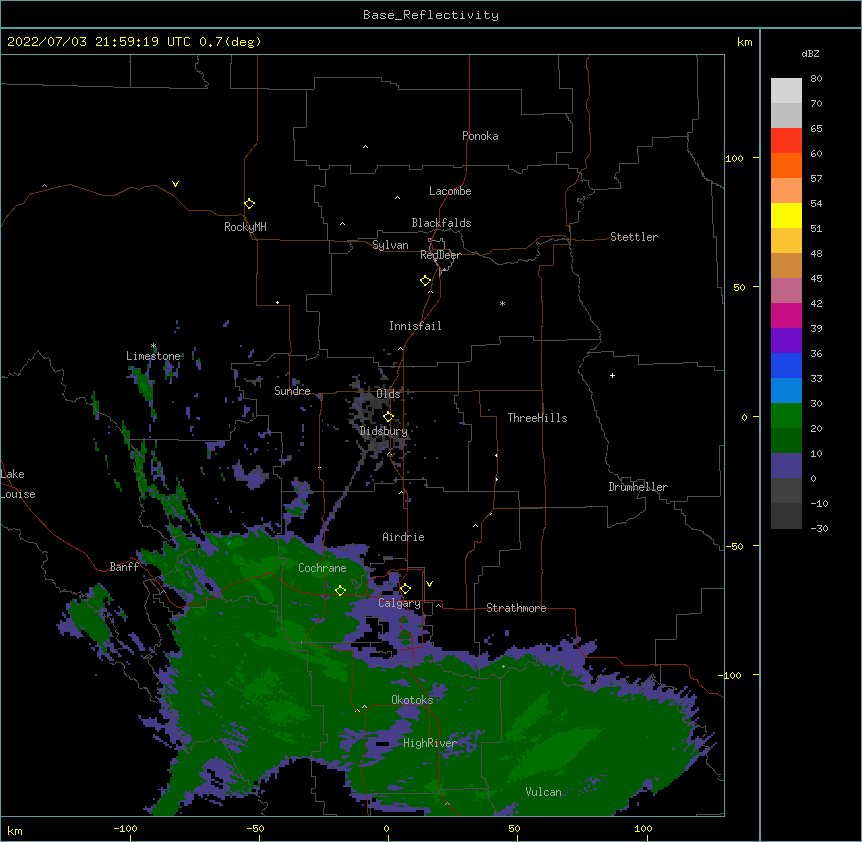Click the Drumheller town label
Viewport: 862px width, 842px height.
pyautogui.click(x=638, y=487)
